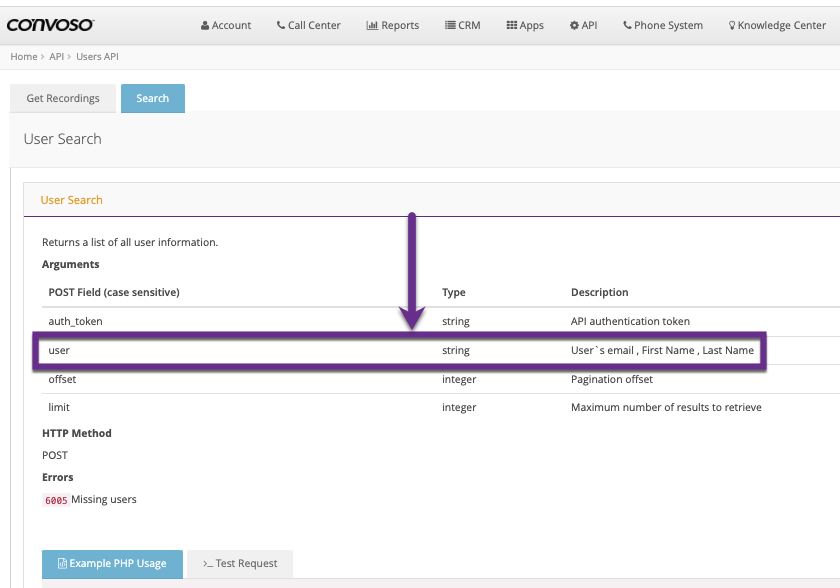This screenshot has height=588, width=840.
Task: Click the Phone System handset icon
Action: (x=627, y=25)
